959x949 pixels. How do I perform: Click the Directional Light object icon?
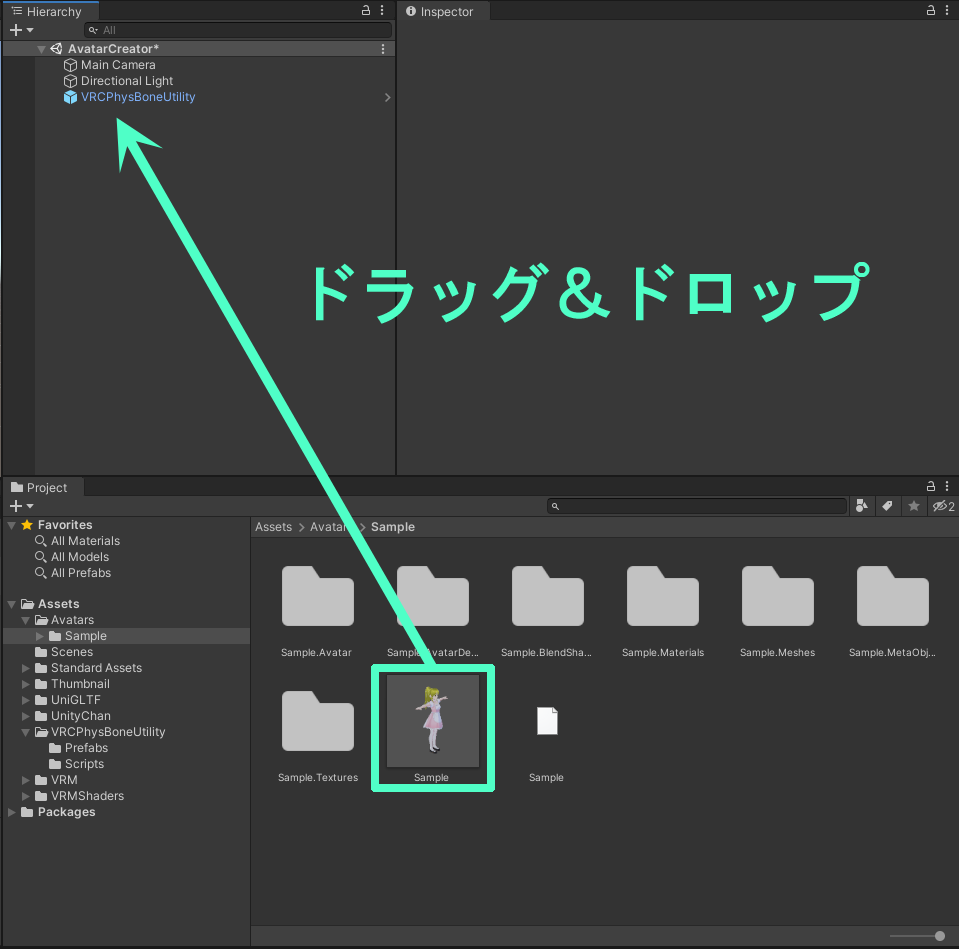pyautogui.click(x=71, y=81)
